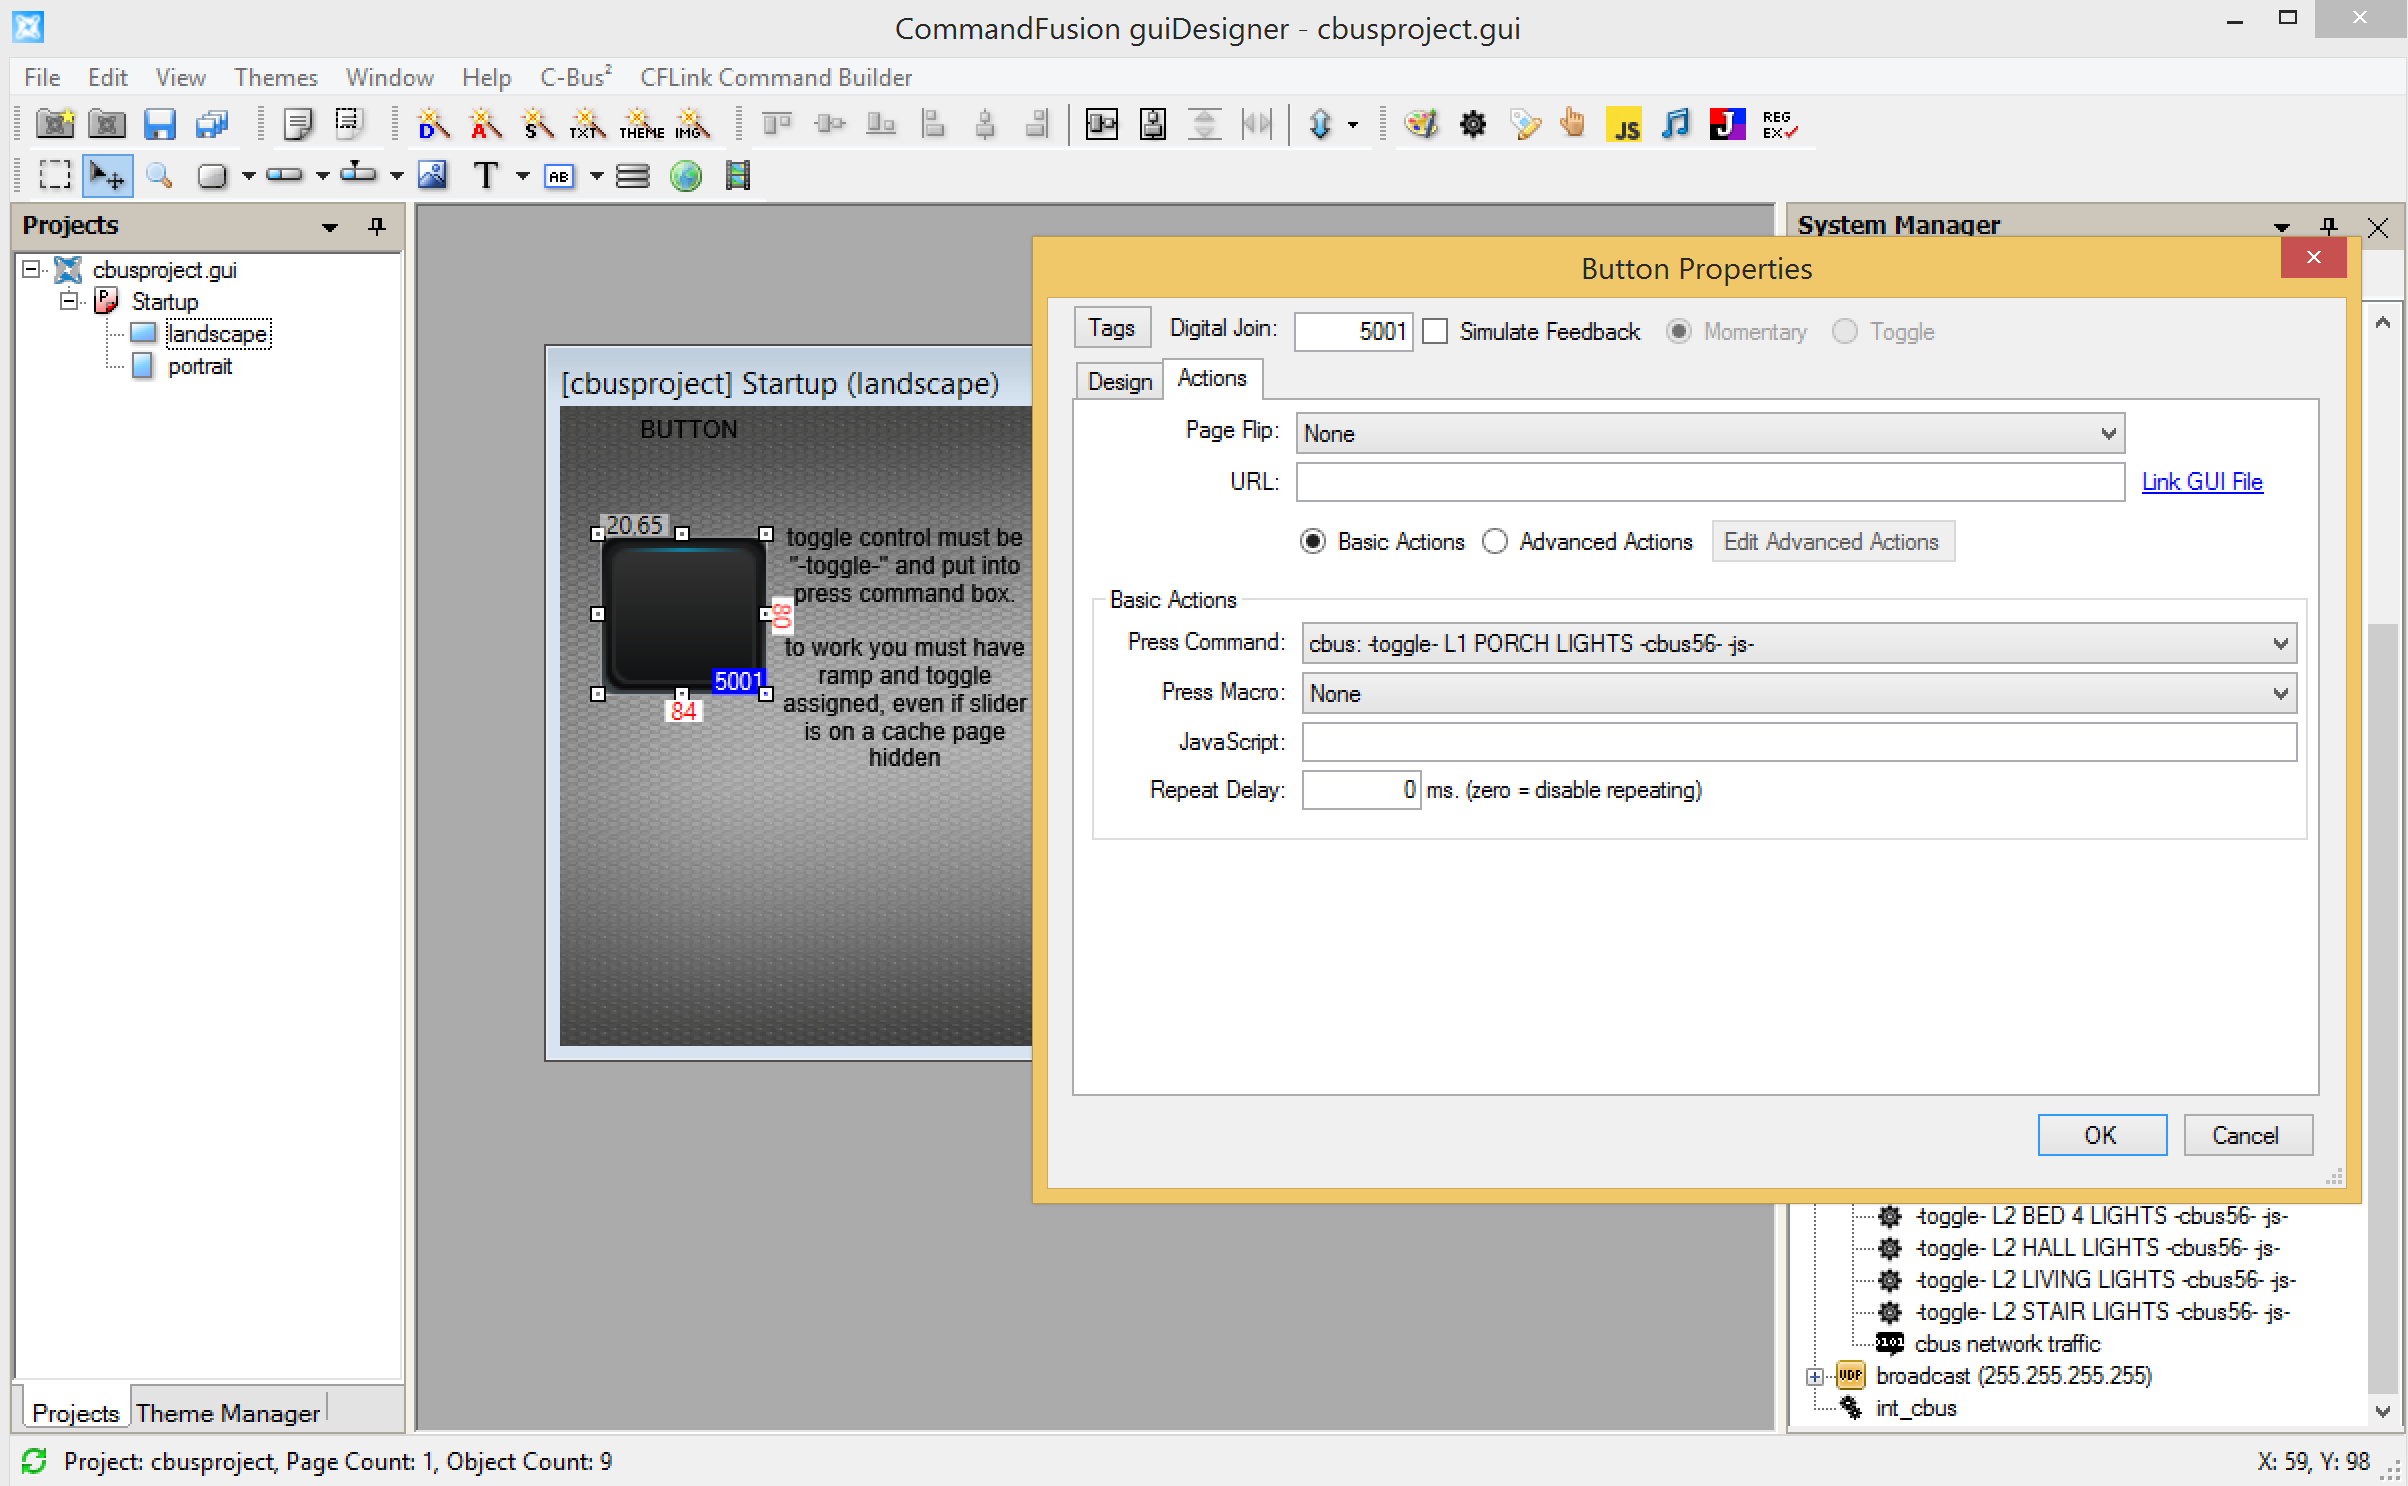Click the Link GUI File link

[2201, 482]
